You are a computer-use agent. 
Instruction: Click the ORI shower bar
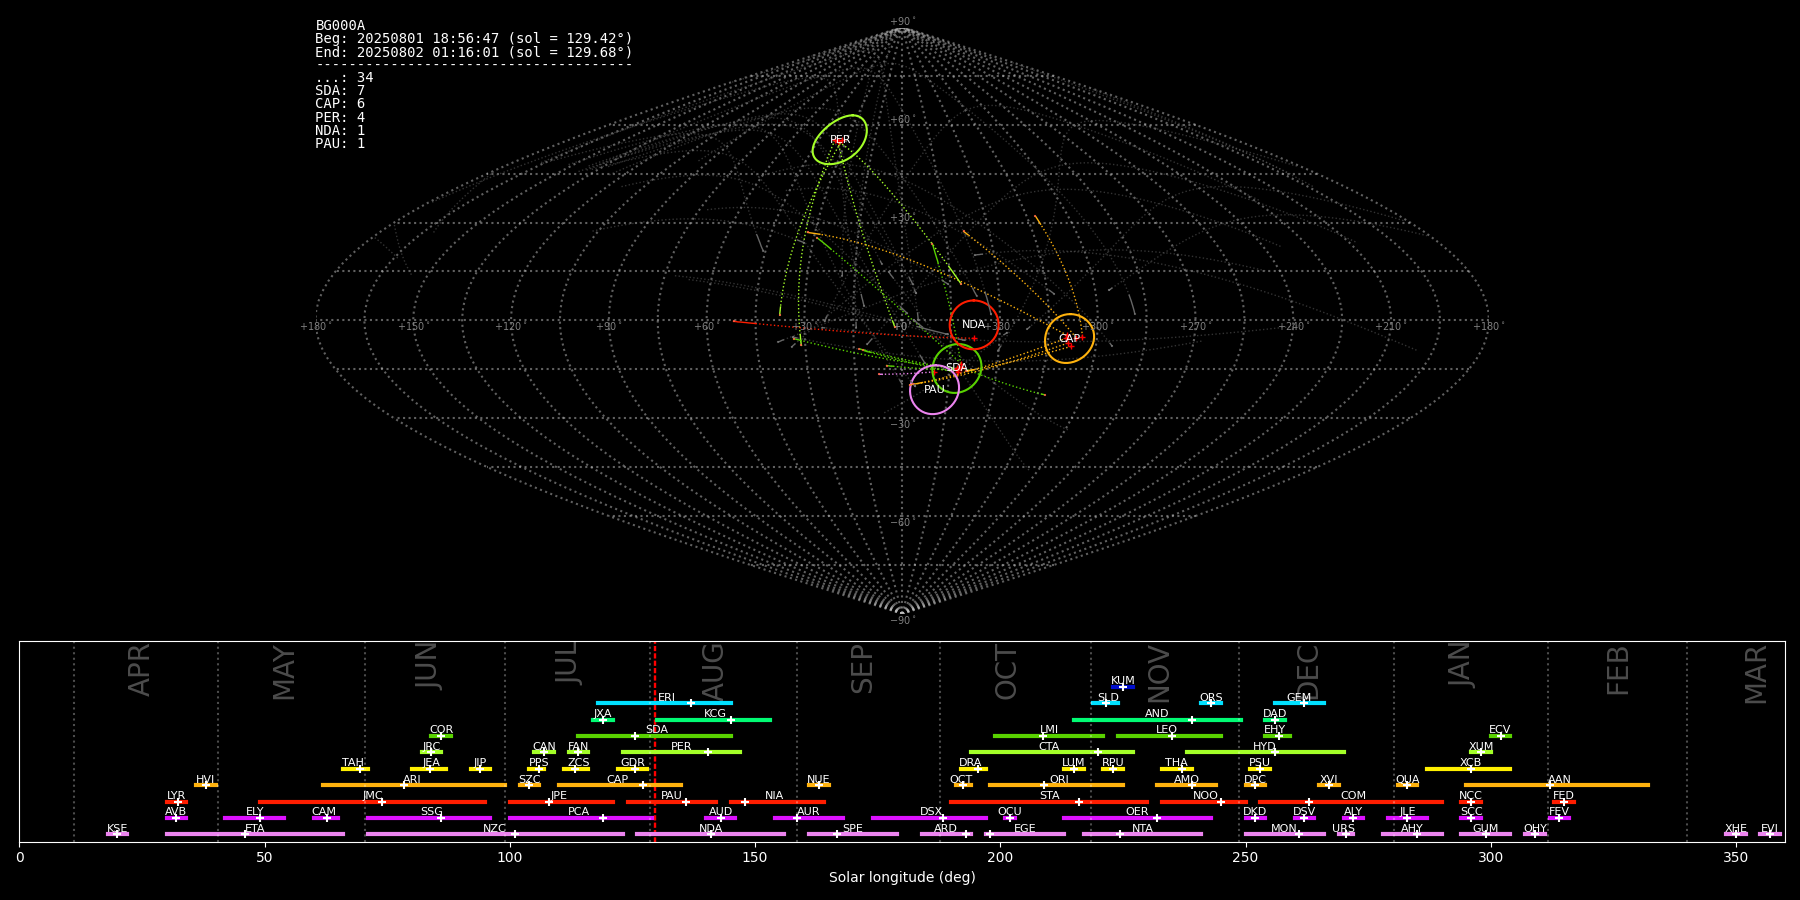(1056, 785)
